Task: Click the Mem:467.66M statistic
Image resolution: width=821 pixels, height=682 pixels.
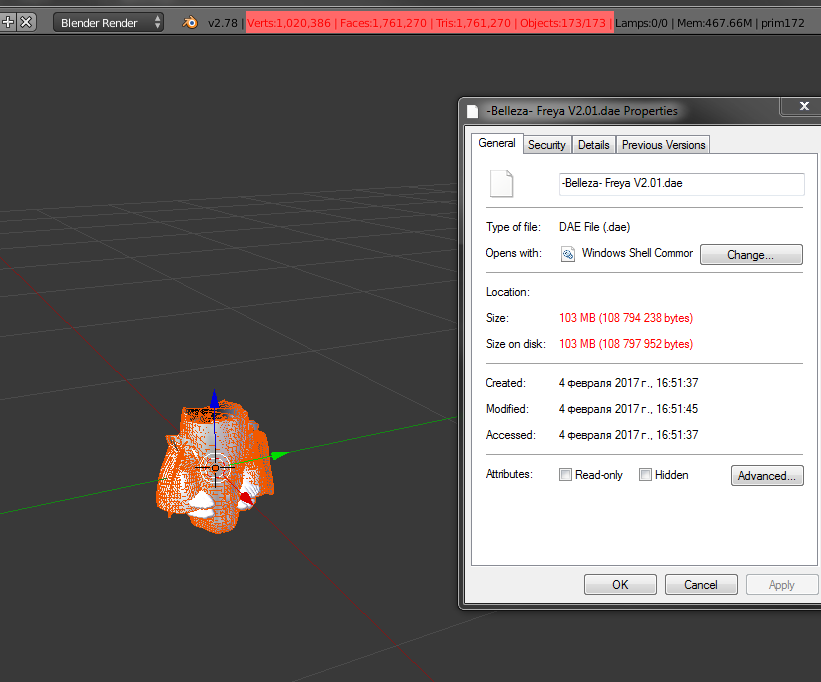Action: [715, 23]
